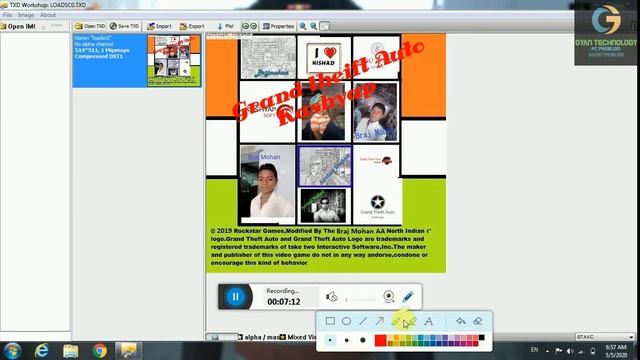Click the first green circular arrow icon

click(x=245, y=26)
